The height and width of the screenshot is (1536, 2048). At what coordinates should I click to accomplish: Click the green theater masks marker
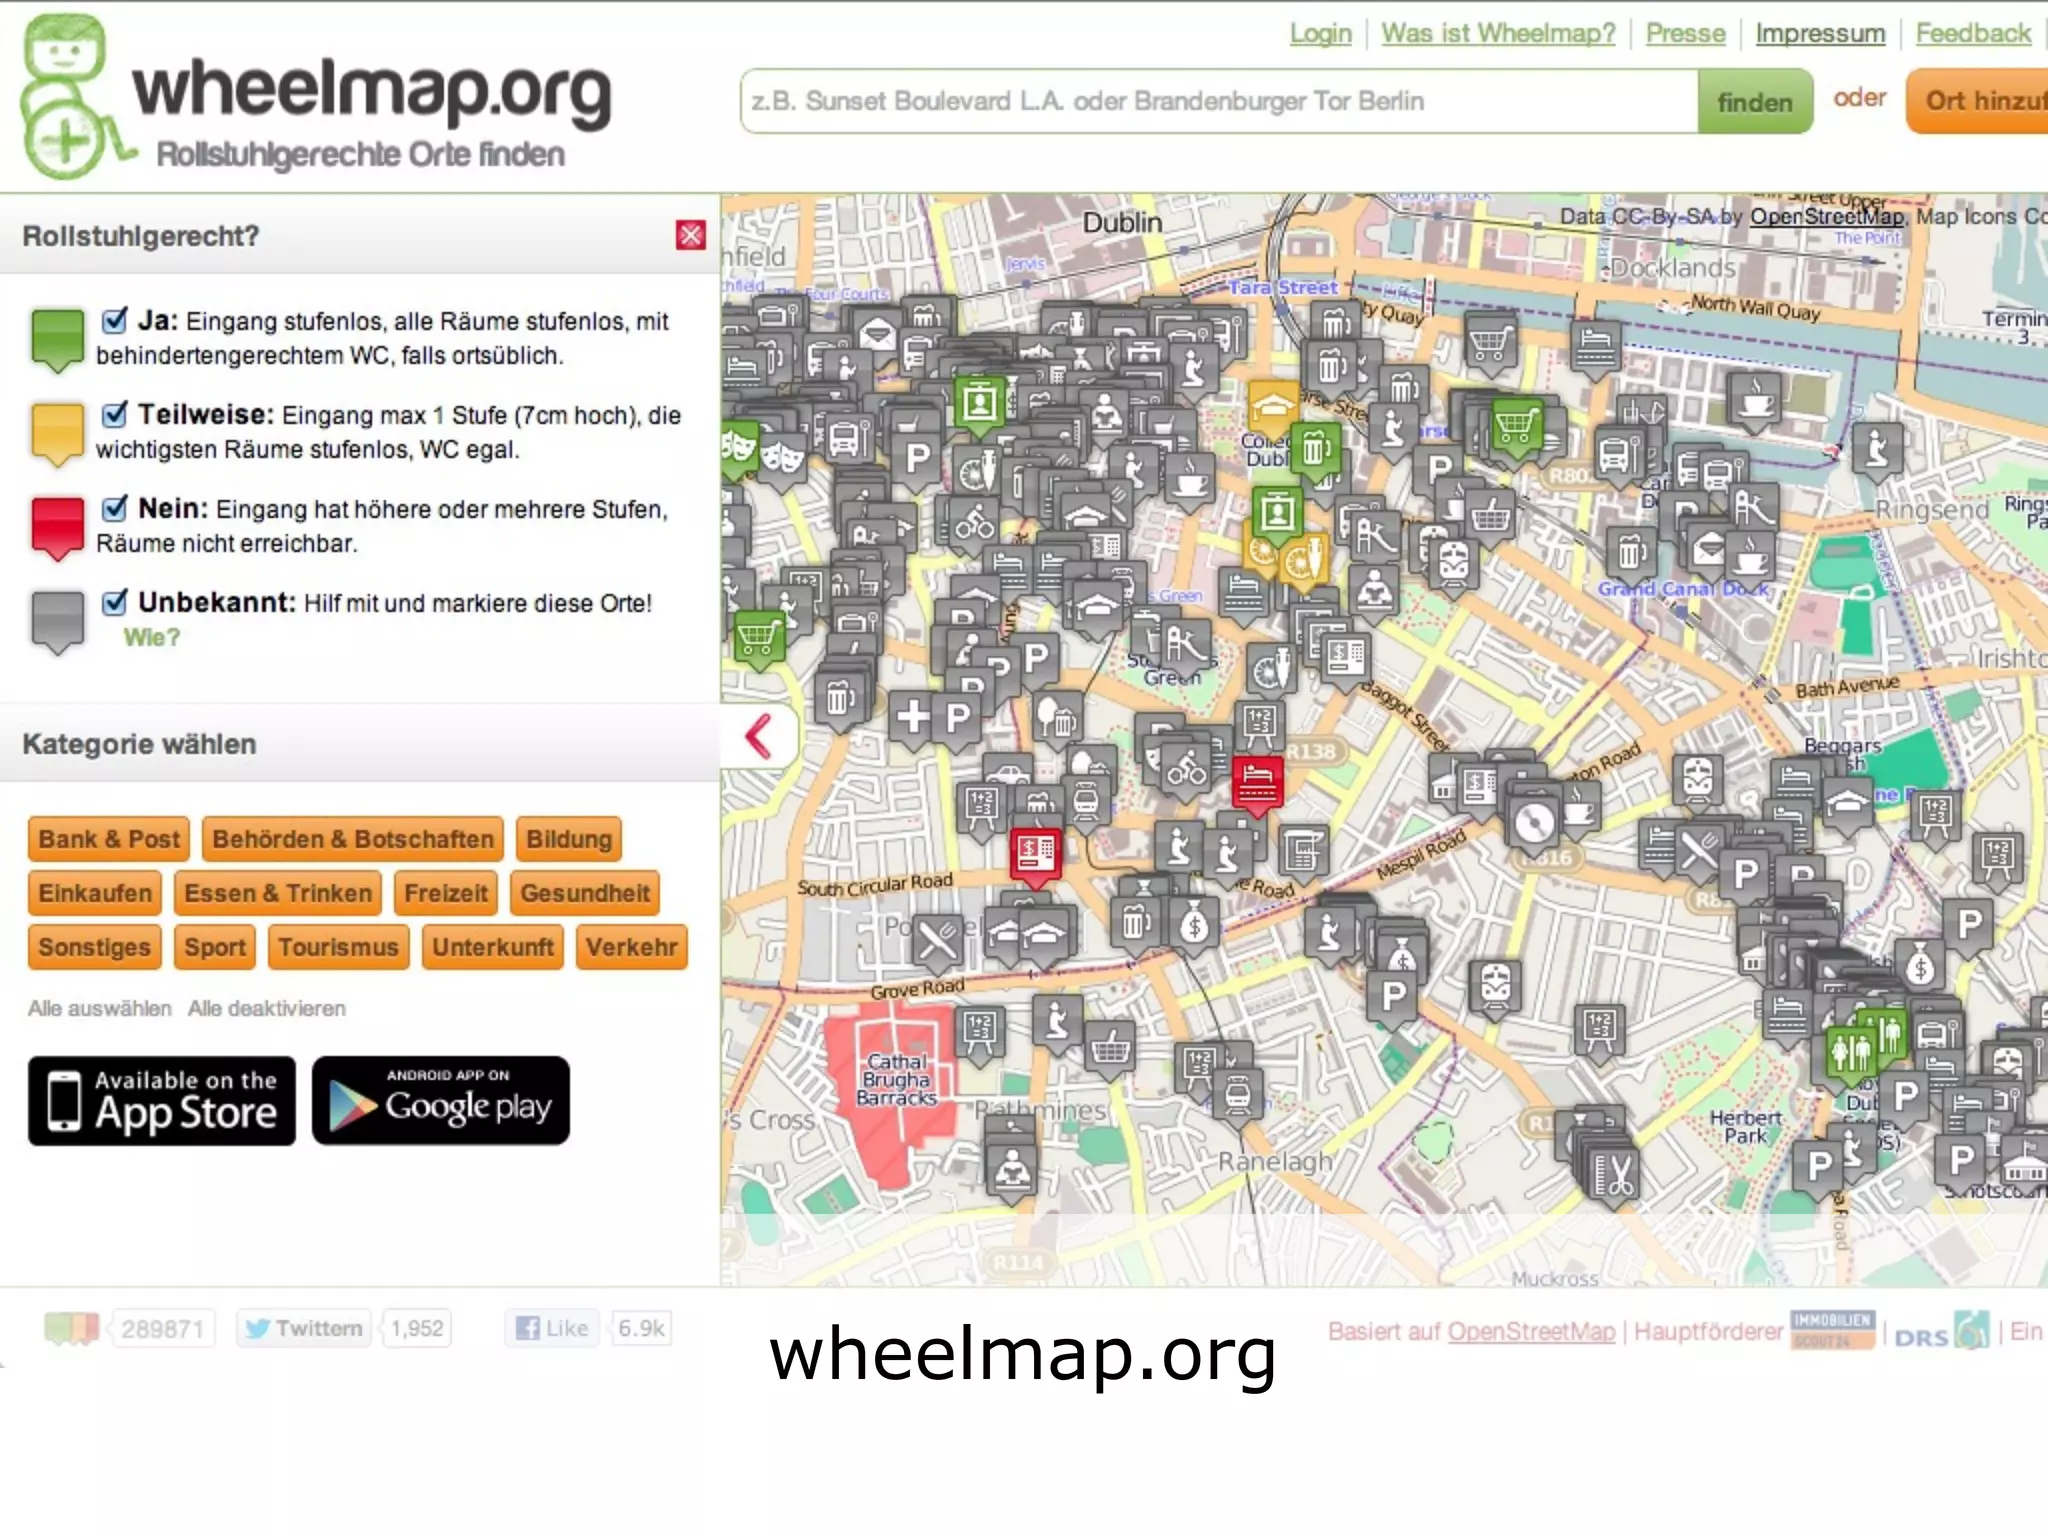click(x=738, y=447)
